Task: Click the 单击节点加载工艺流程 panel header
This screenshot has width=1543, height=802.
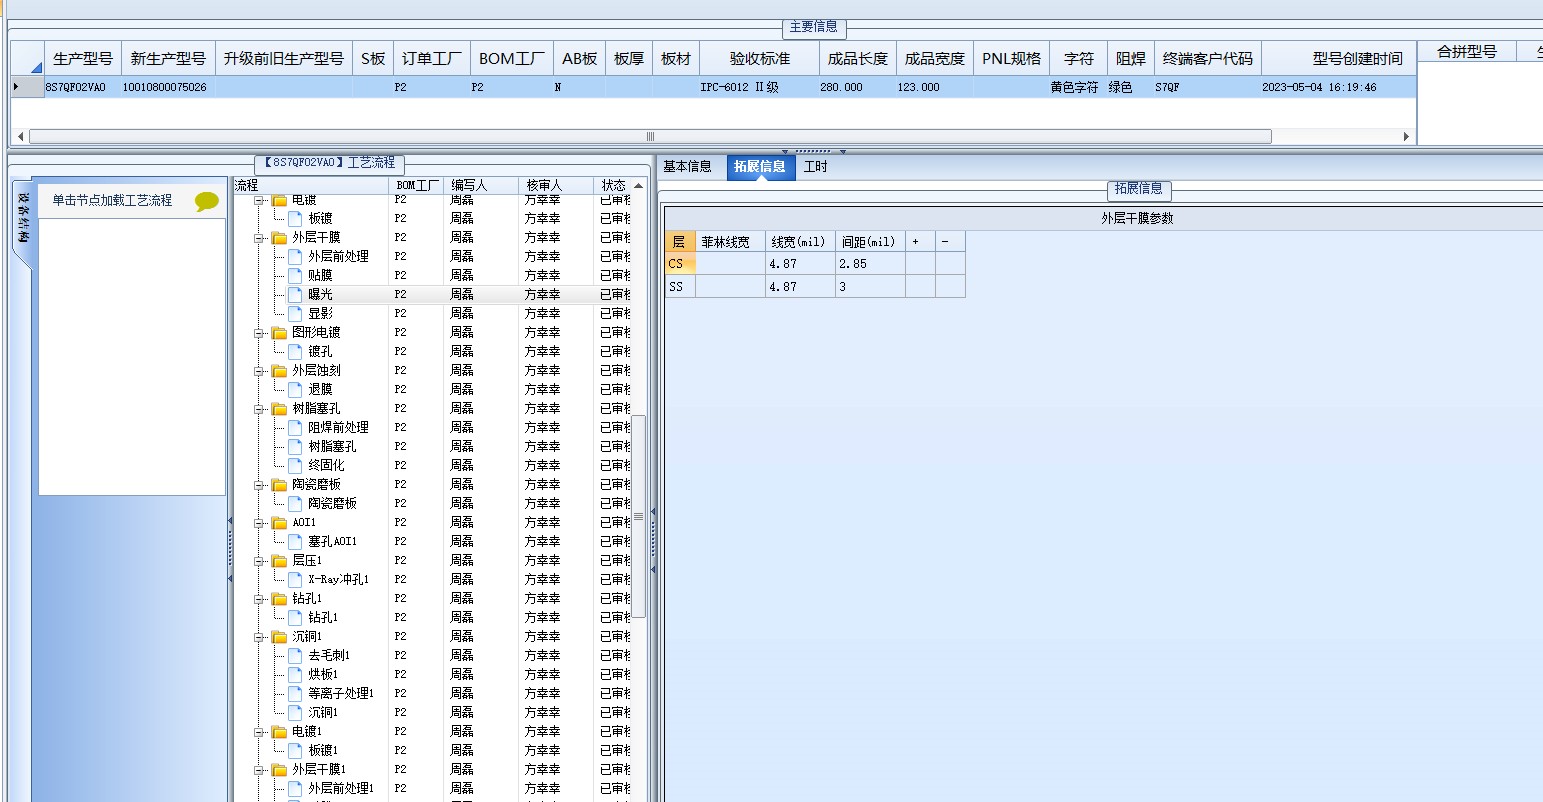Action: (131, 201)
